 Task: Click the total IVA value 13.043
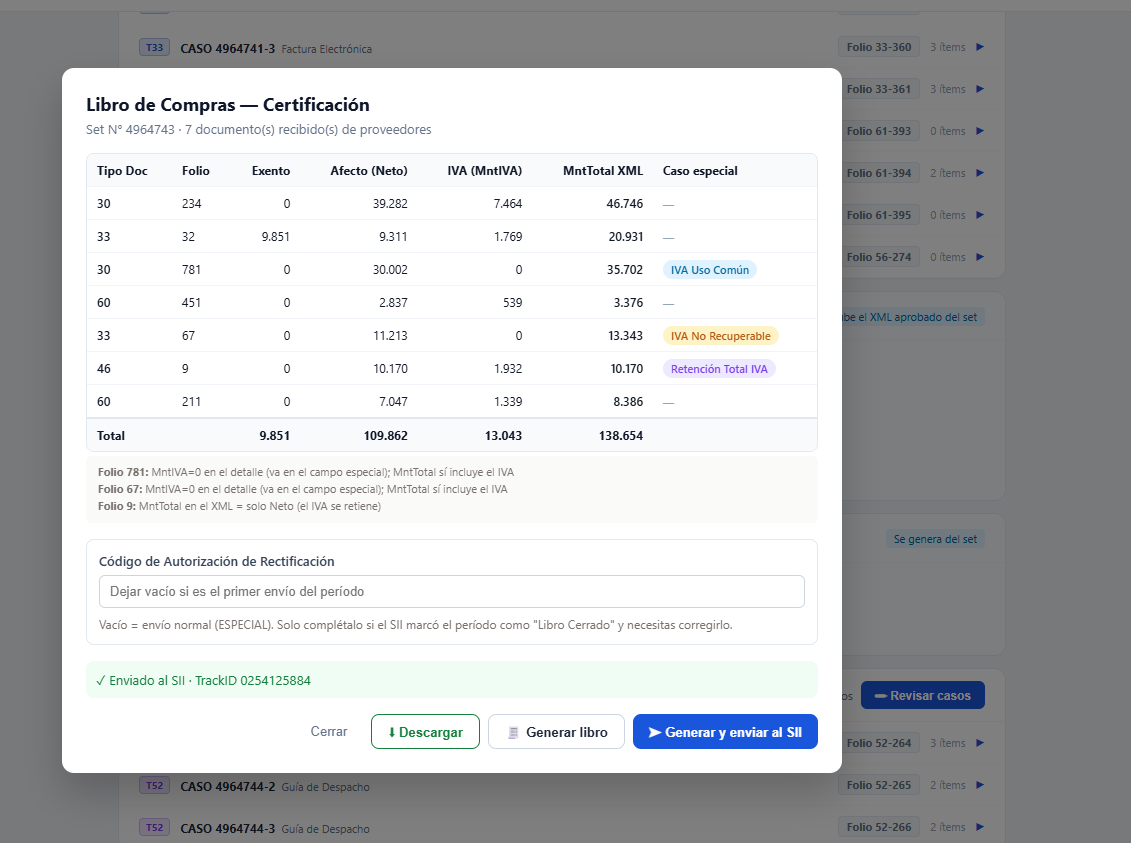pyautogui.click(x=503, y=436)
